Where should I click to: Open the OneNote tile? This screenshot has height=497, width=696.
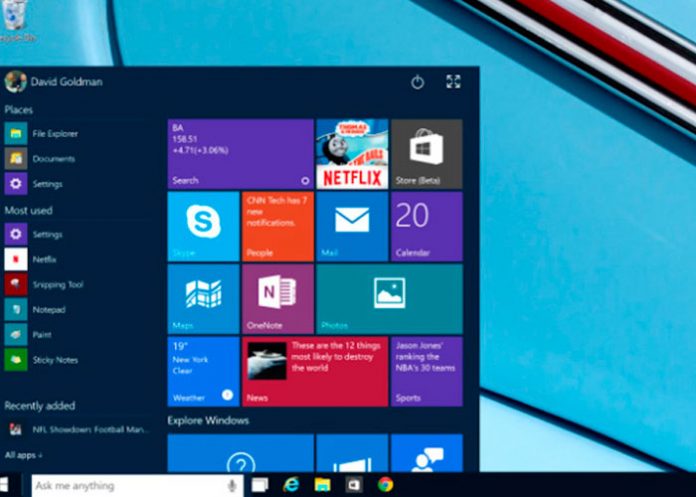pyautogui.click(x=278, y=299)
